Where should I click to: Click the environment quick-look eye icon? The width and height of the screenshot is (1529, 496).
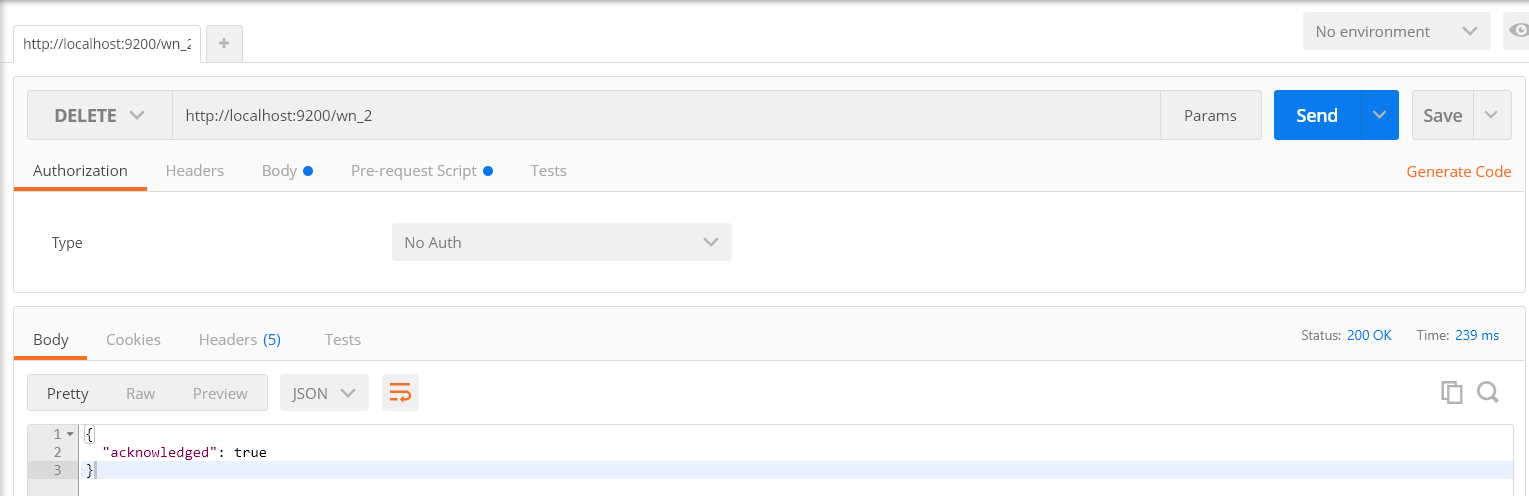click(1518, 31)
